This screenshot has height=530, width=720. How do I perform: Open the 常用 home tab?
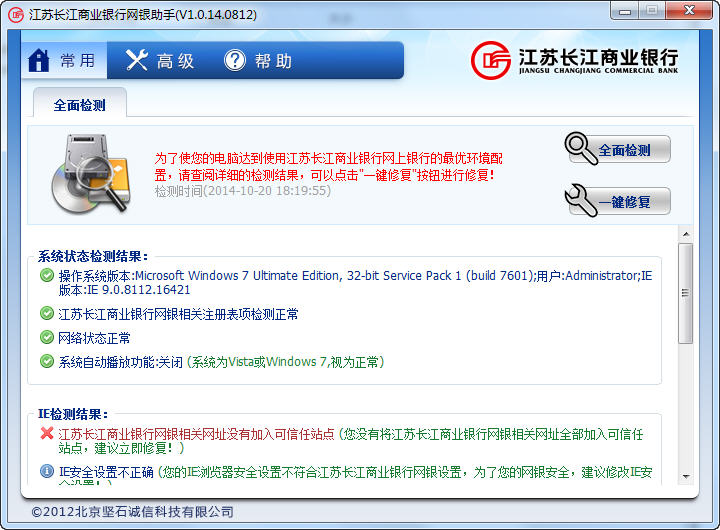click(64, 60)
